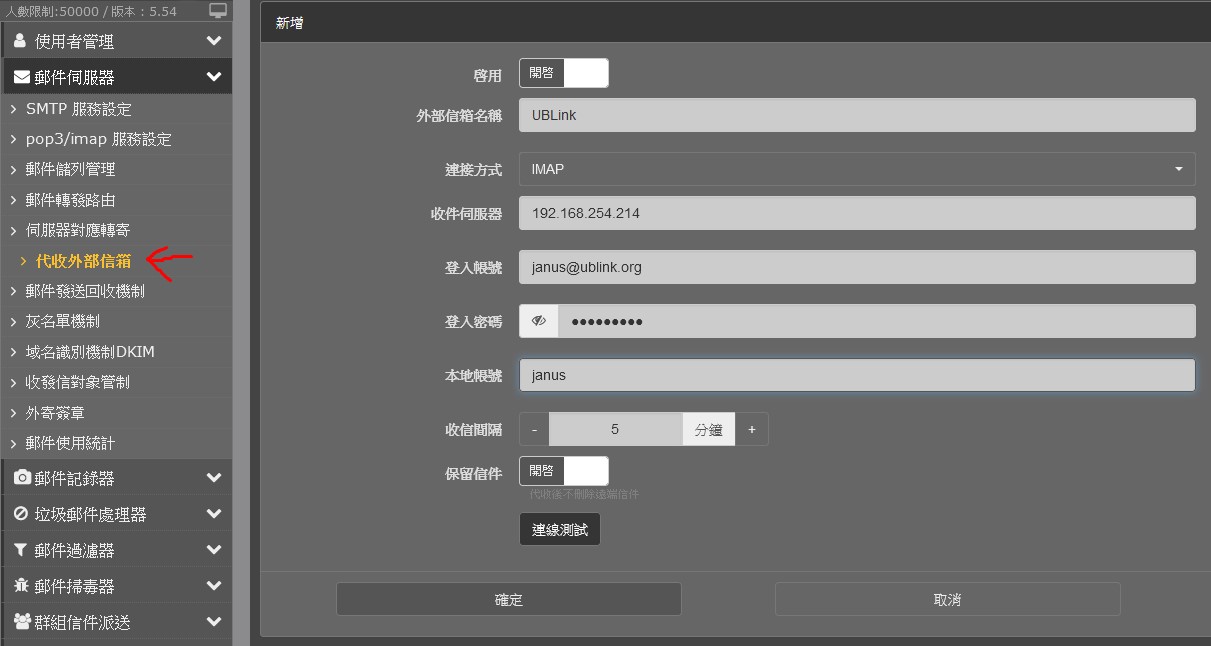Click the camera icon beside 郵件記錄器
This screenshot has width=1211, height=646.
tap(22, 478)
